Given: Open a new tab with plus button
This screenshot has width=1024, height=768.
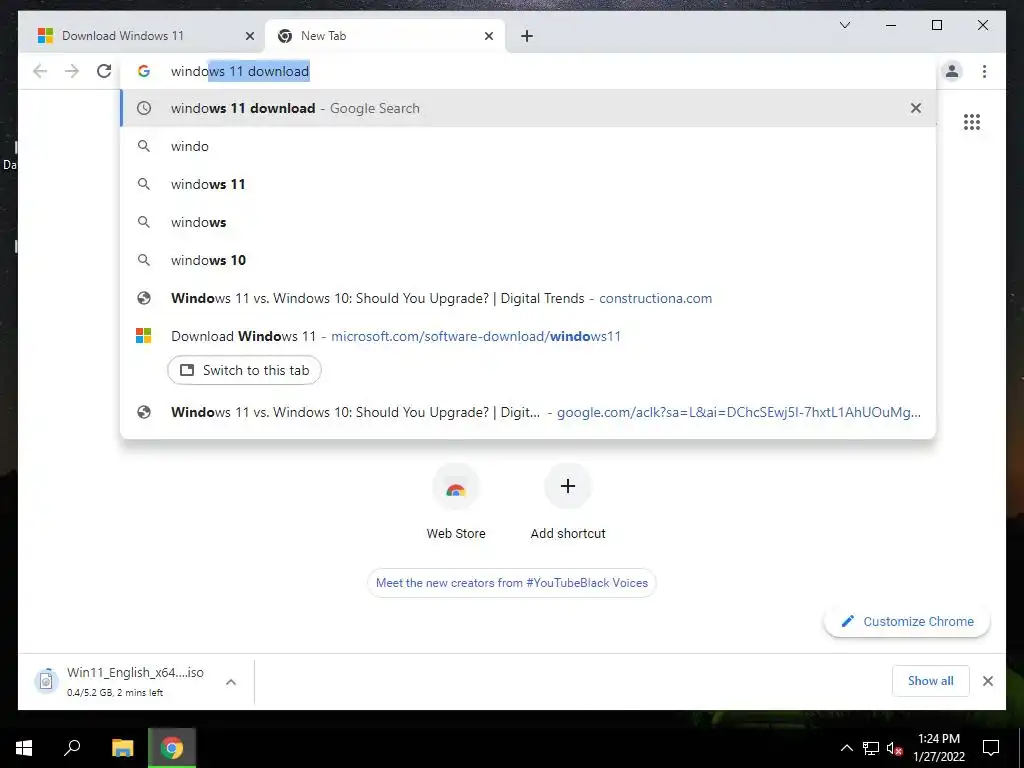Looking at the screenshot, I should tap(527, 36).
